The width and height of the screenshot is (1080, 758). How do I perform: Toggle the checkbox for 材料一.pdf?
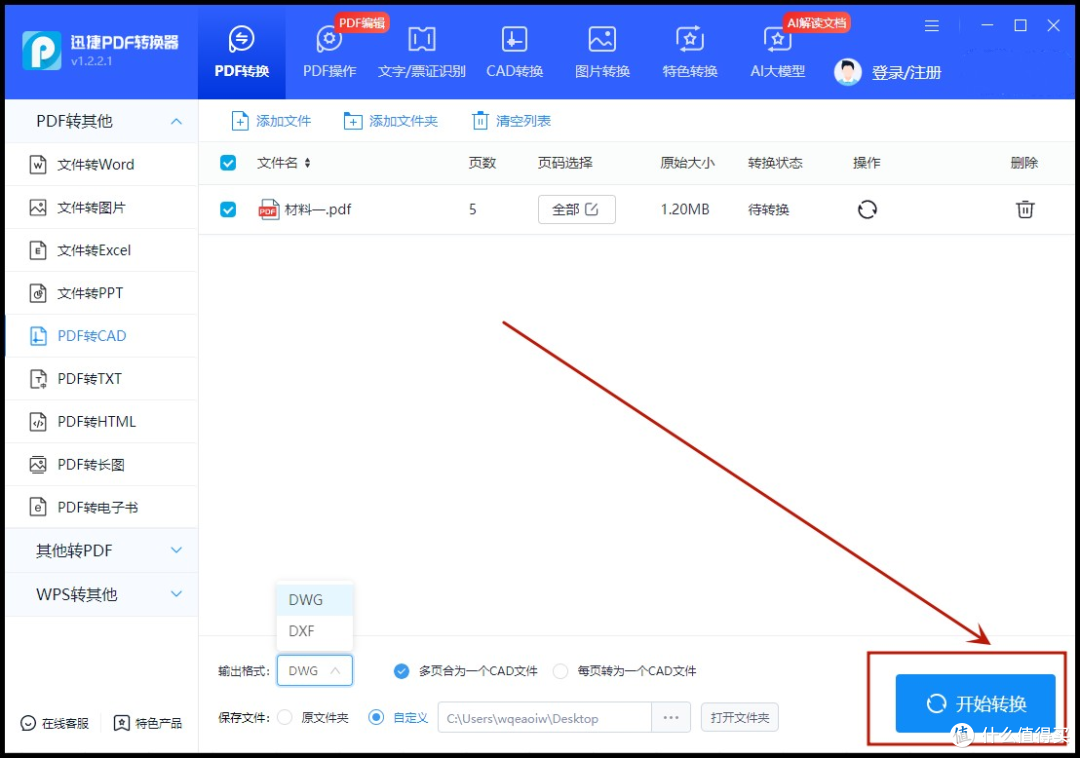228,209
